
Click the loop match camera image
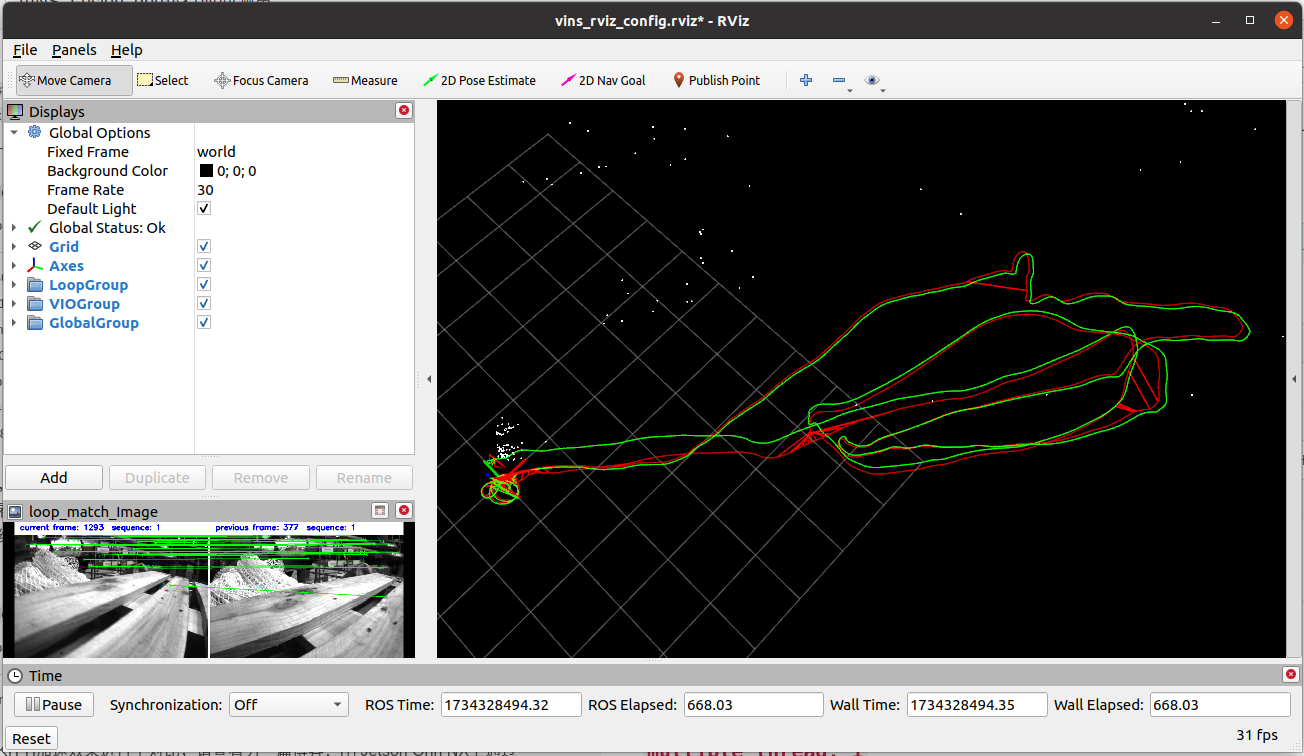209,590
